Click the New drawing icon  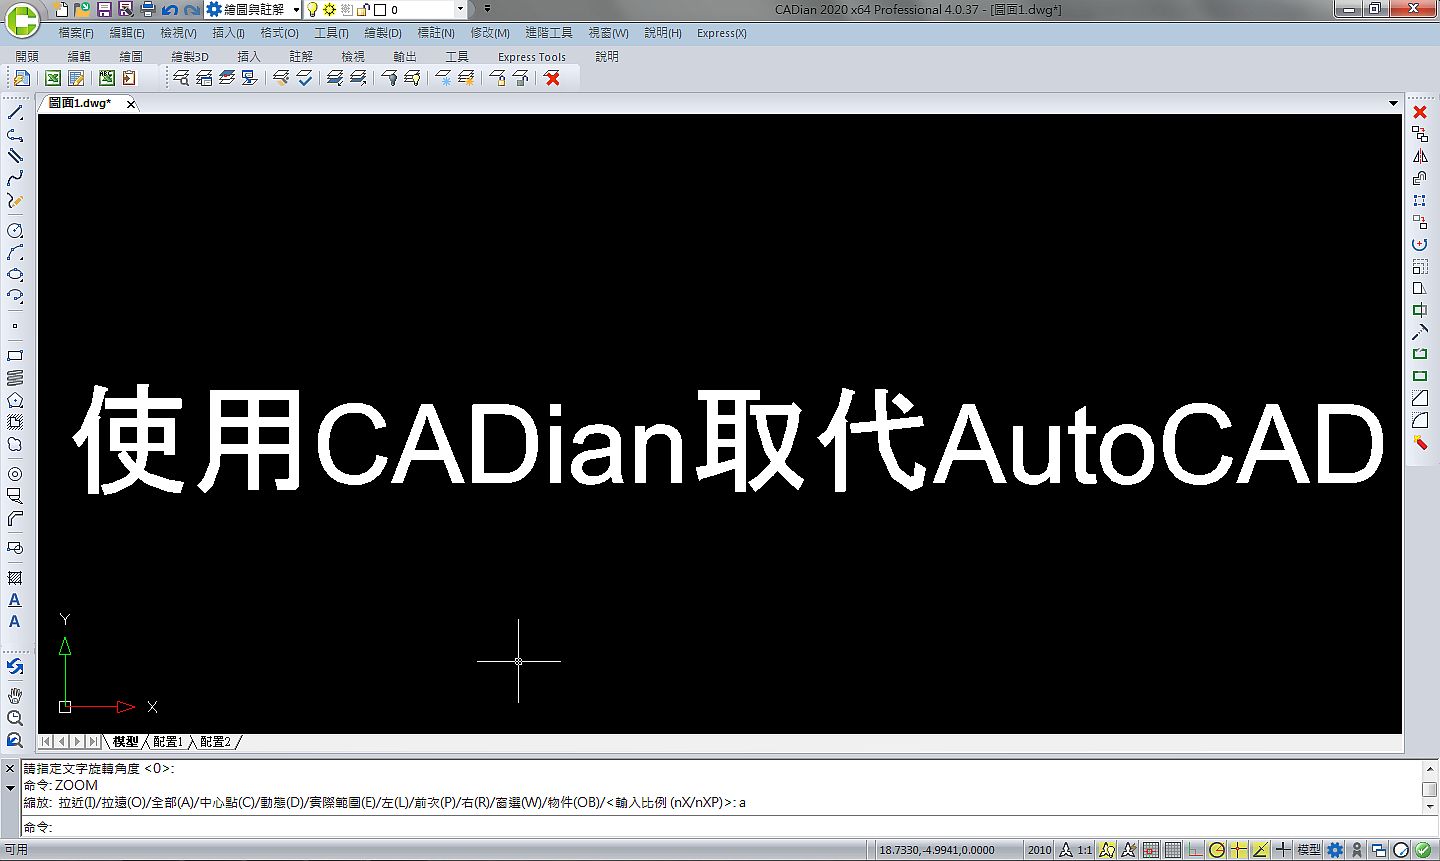(x=61, y=9)
